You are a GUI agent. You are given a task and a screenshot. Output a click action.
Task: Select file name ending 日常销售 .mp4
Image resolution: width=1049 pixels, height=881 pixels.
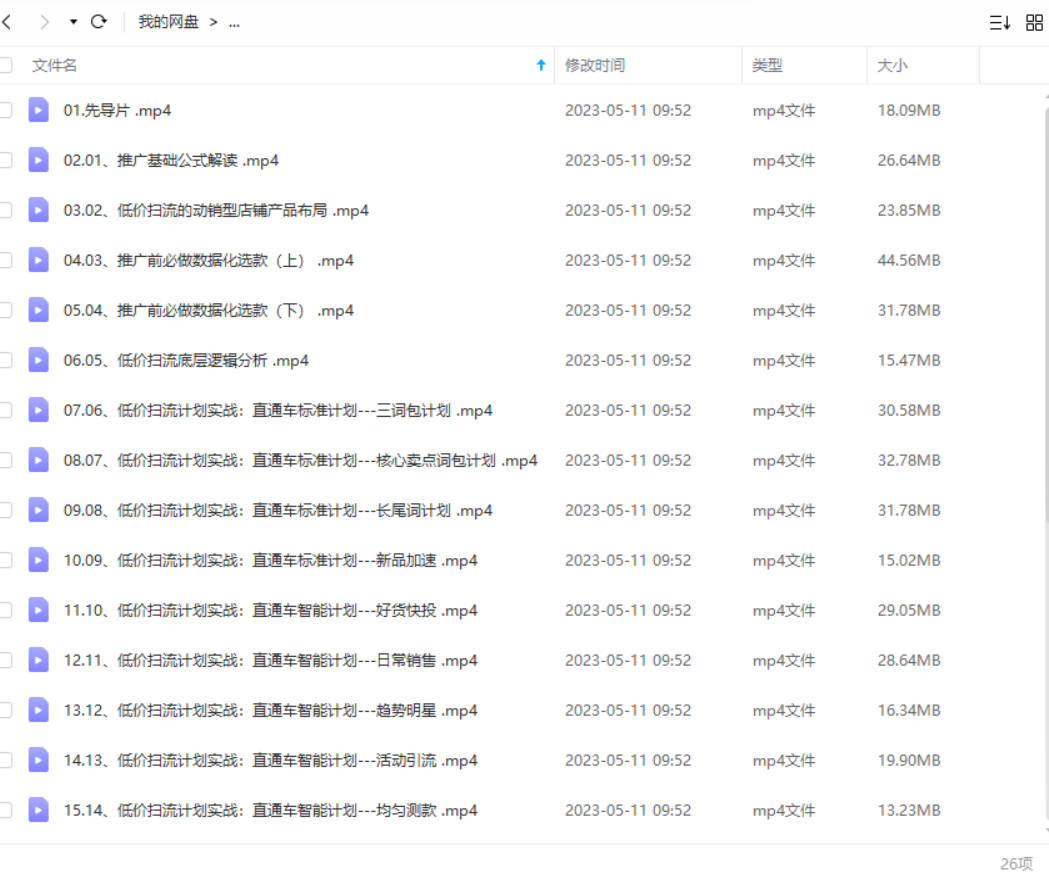point(270,661)
